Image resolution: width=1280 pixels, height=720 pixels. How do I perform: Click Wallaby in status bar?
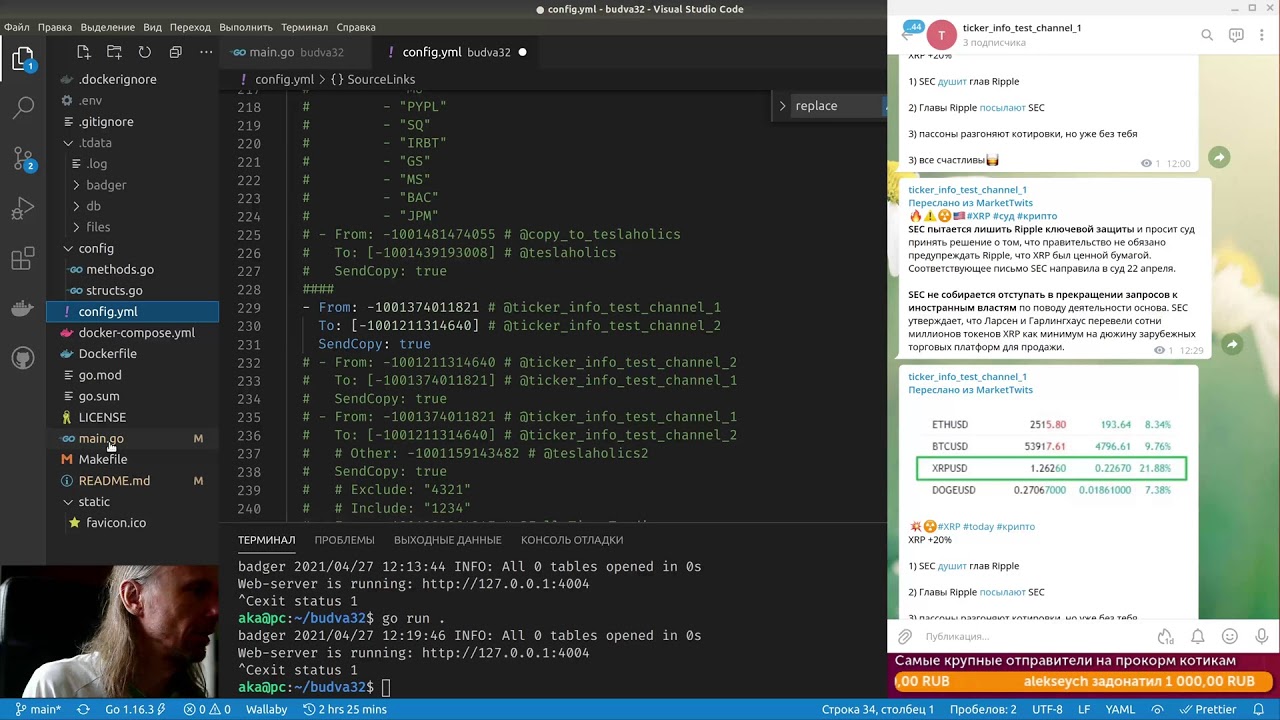(x=266, y=709)
